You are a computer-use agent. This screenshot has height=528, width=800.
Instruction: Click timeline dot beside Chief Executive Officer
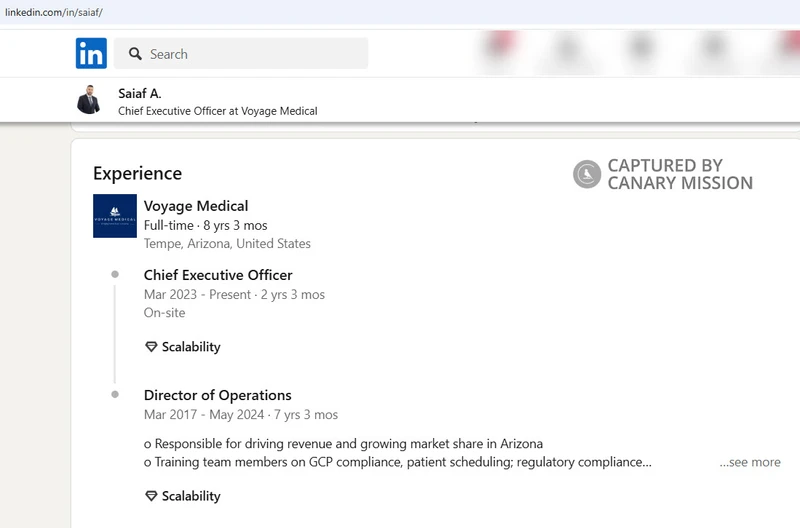[x=115, y=274]
